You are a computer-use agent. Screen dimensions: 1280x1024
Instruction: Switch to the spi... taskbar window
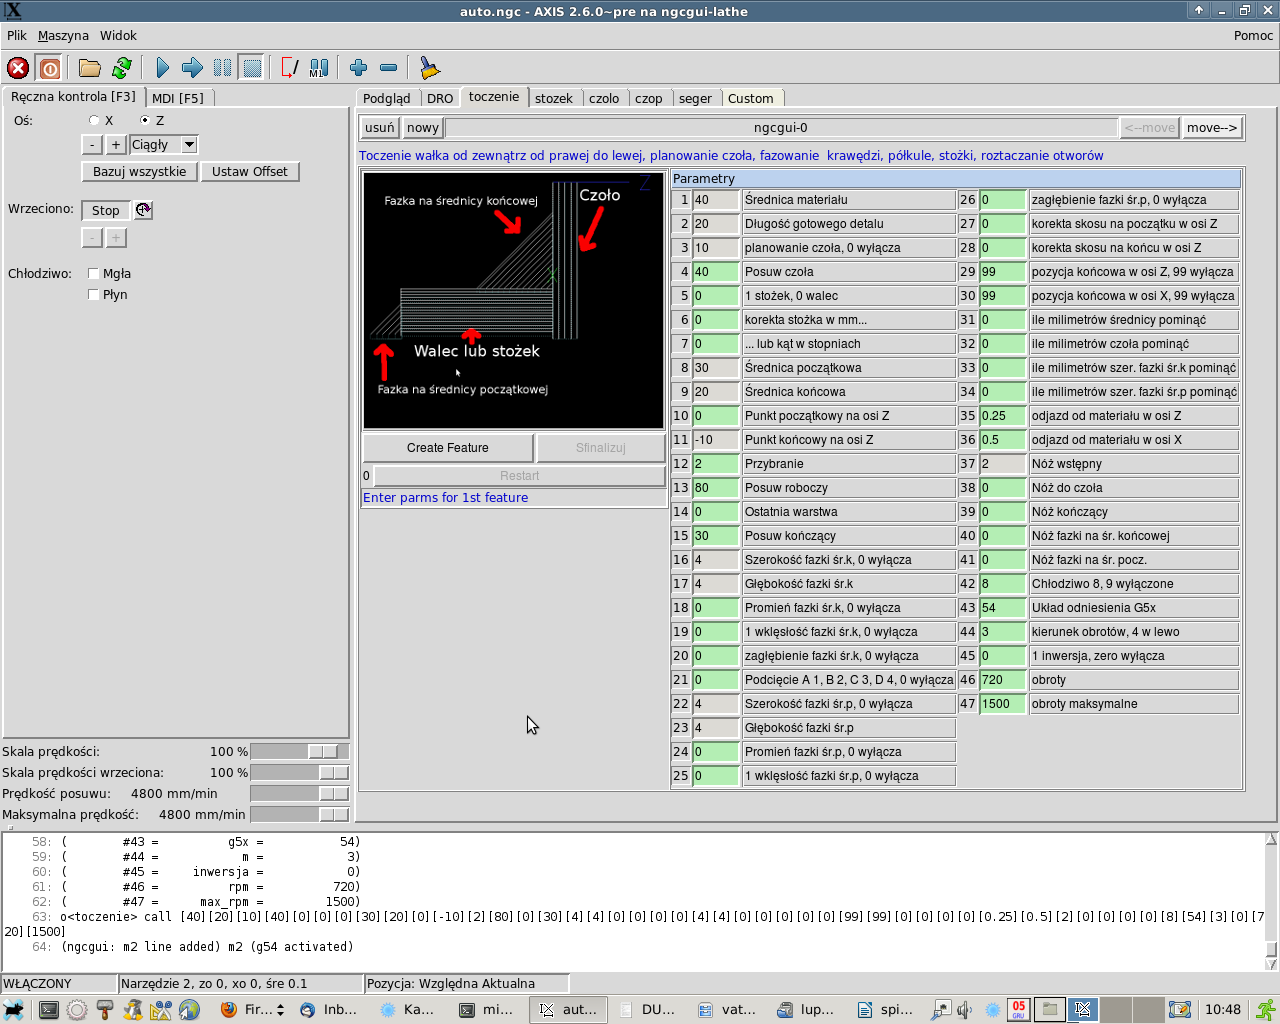coord(886,1009)
